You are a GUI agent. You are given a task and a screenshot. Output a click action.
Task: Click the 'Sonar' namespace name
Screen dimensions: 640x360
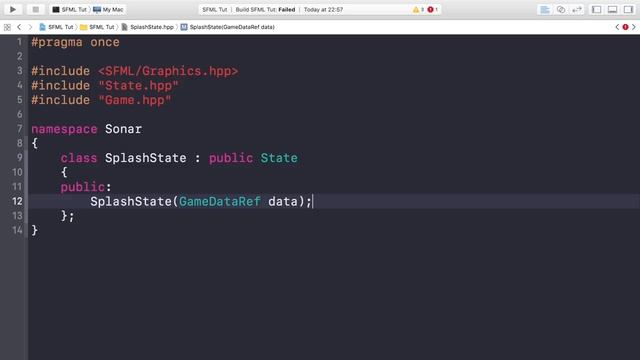click(x=124, y=129)
